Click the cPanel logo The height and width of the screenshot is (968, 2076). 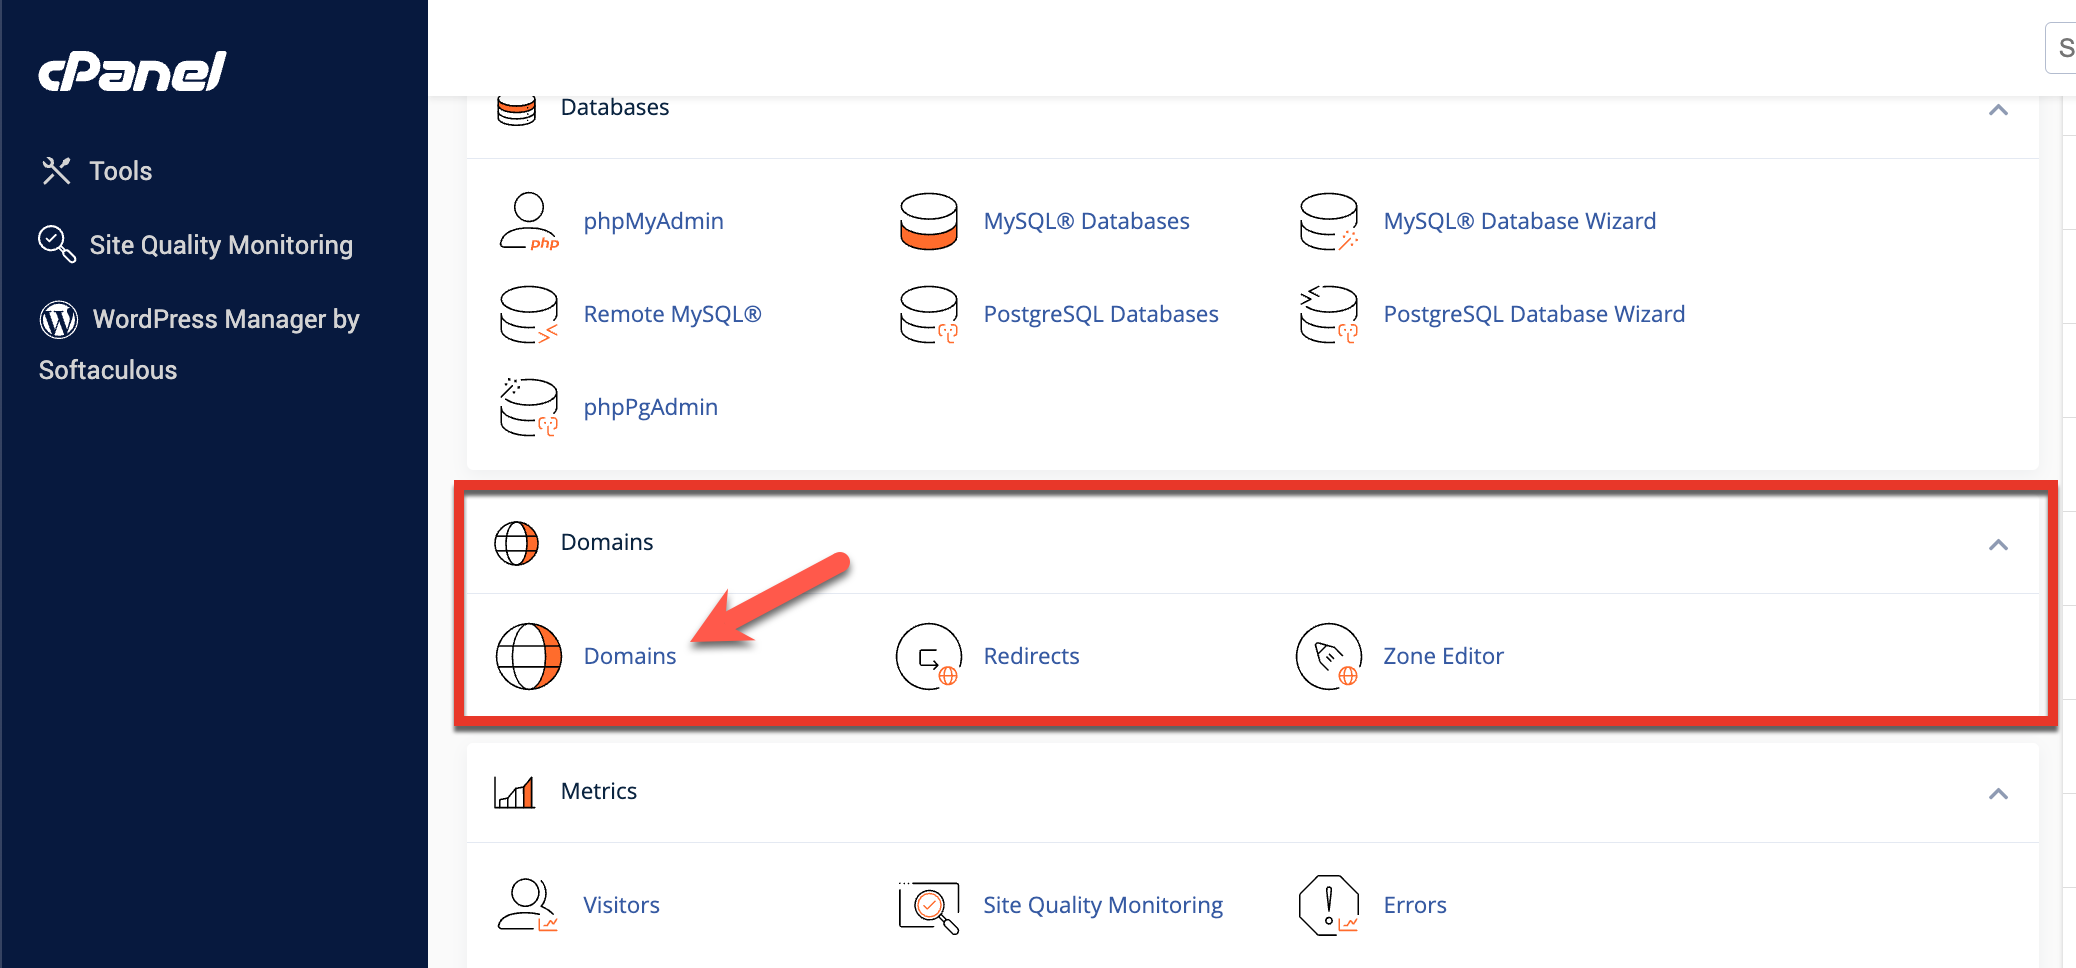coord(132,71)
